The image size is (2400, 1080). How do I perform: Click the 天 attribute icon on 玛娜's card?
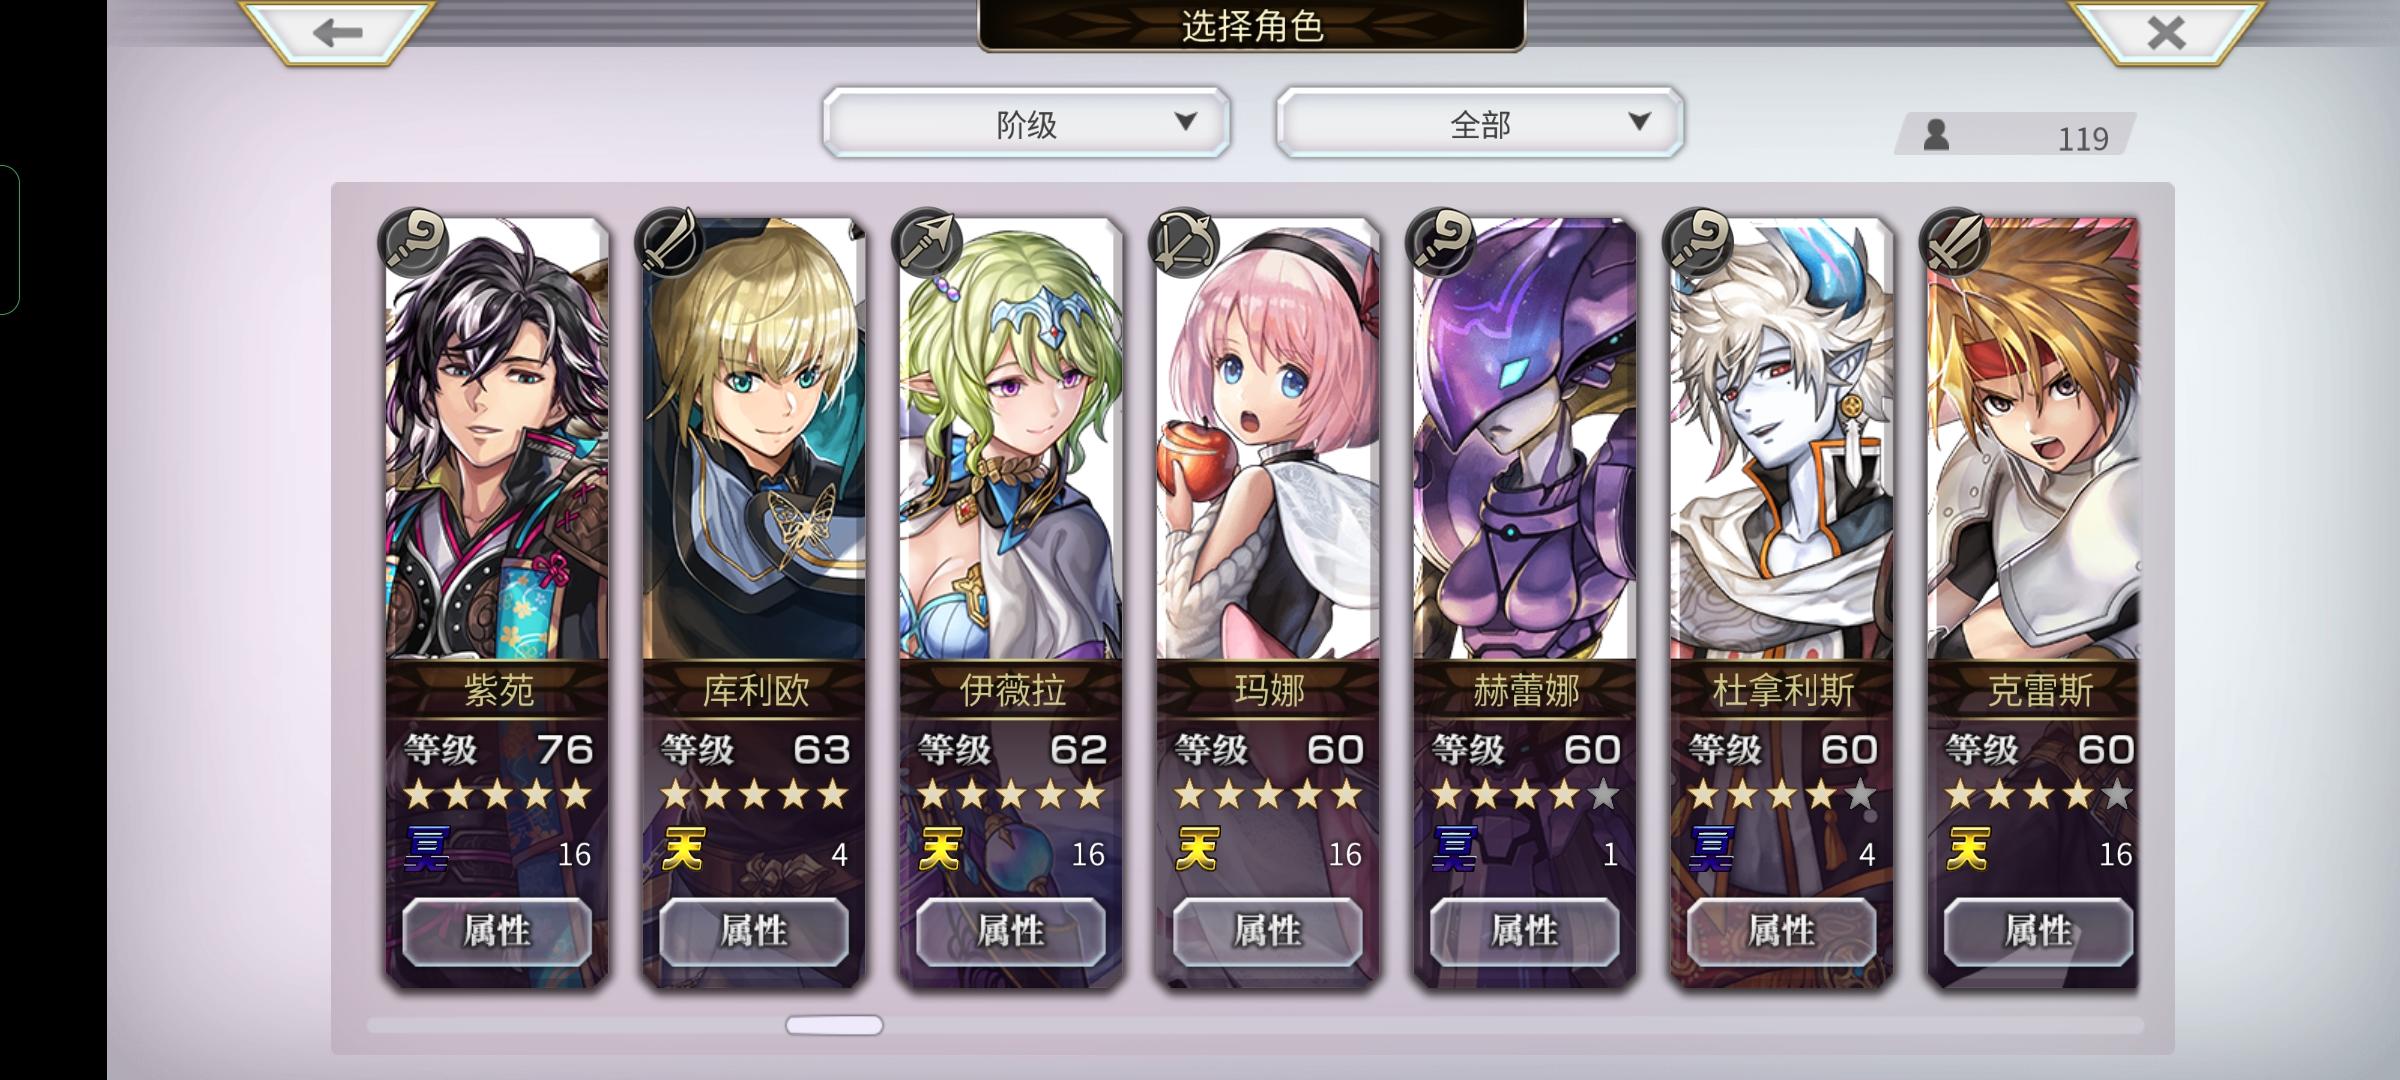1197,849
